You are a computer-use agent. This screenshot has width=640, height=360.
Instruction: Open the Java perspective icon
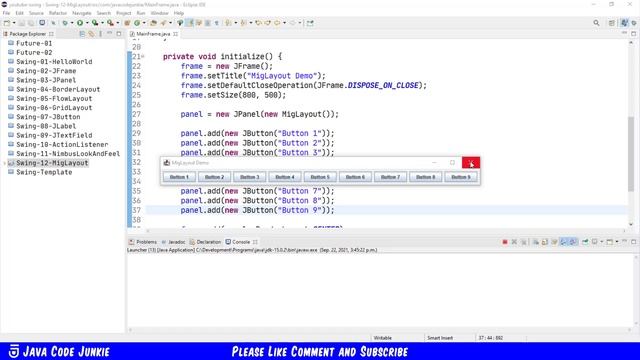point(624,23)
